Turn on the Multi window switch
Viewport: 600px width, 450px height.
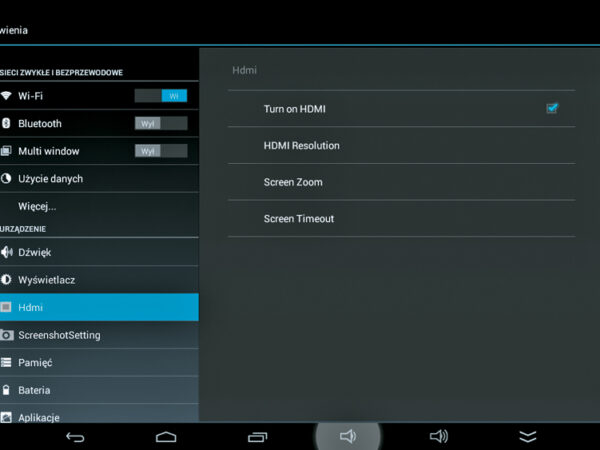[161, 151]
